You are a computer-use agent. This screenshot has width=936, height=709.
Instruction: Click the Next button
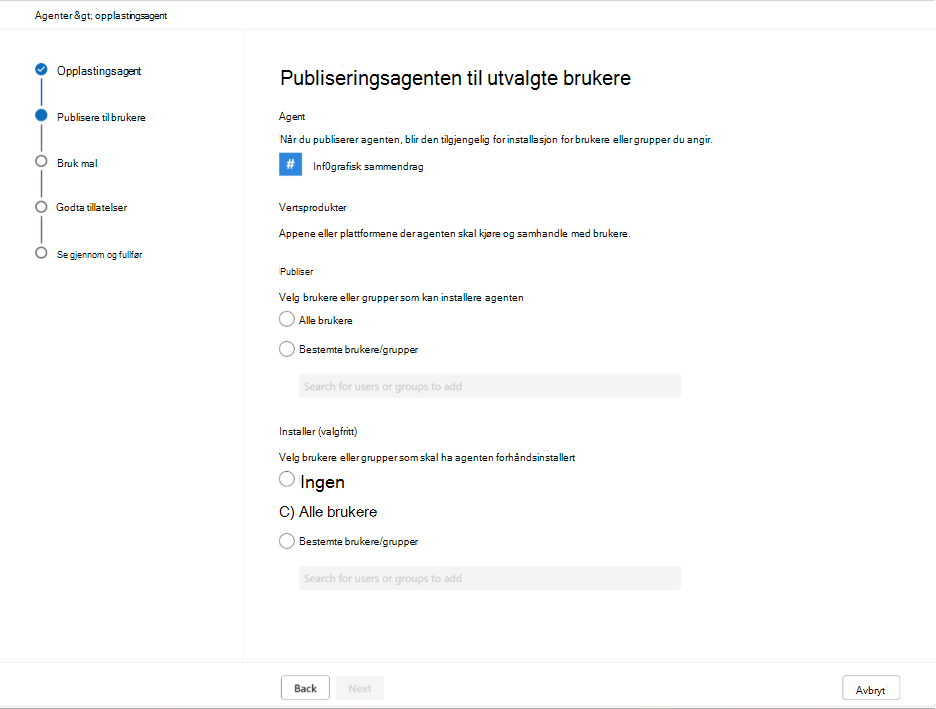tap(360, 688)
